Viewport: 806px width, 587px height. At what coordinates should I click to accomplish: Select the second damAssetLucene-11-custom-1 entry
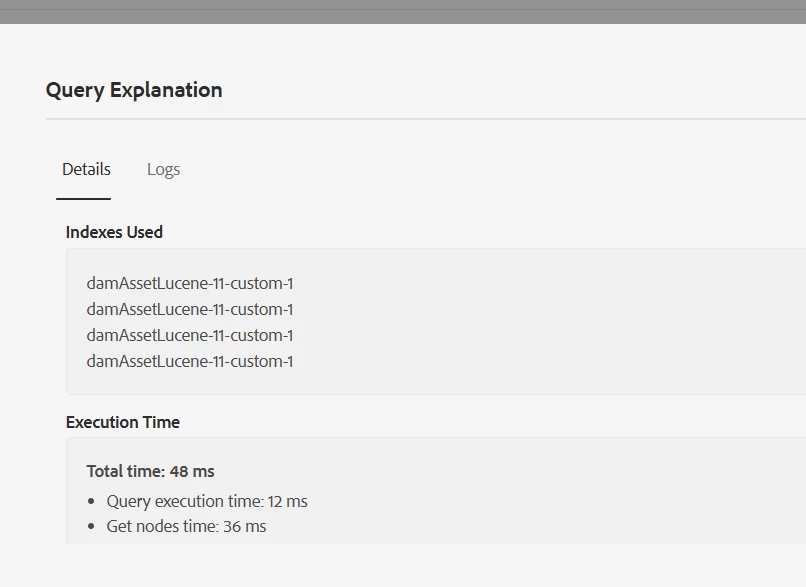(190, 309)
